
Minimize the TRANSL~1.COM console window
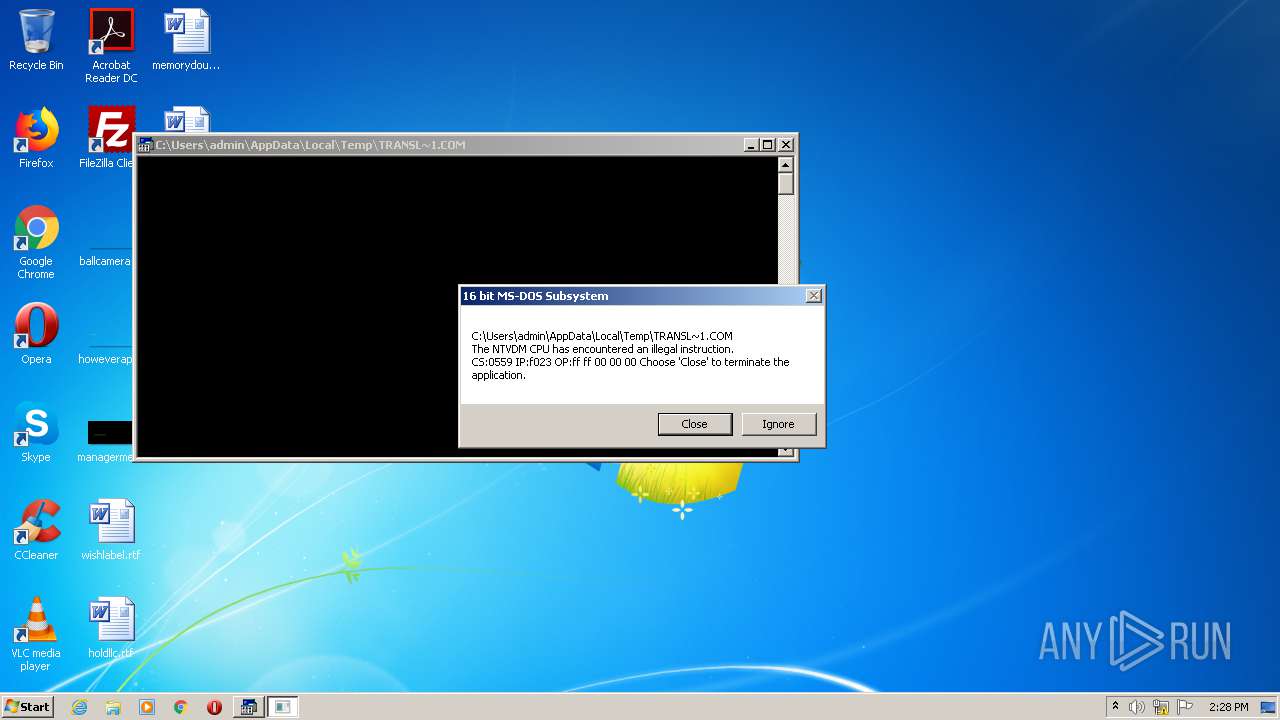[x=751, y=145]
